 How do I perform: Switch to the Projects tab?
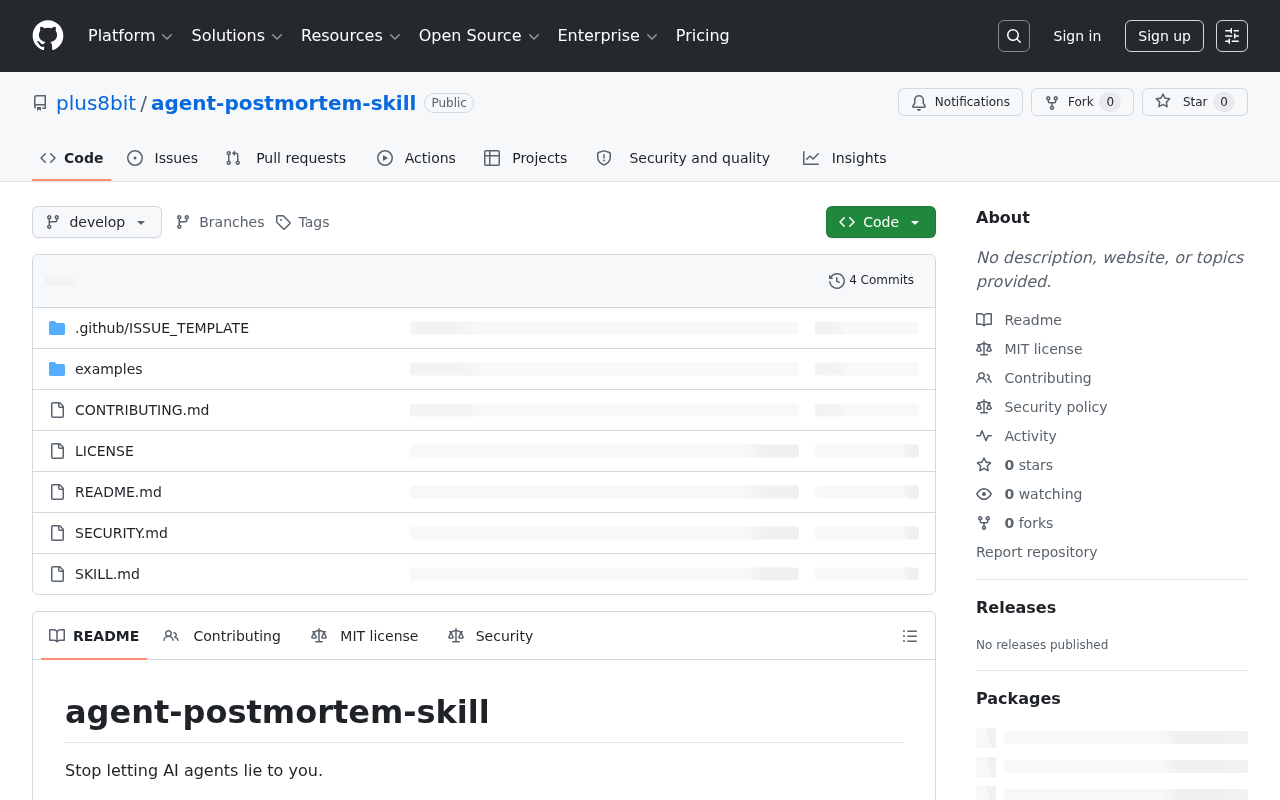(525, 158)
